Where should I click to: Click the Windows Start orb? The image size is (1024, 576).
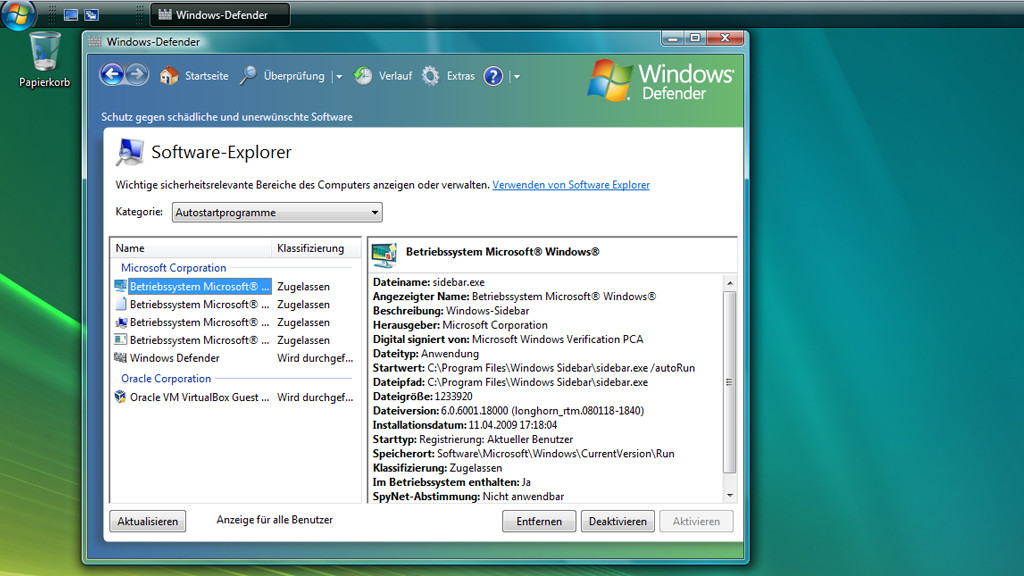[x=18, y=14]
